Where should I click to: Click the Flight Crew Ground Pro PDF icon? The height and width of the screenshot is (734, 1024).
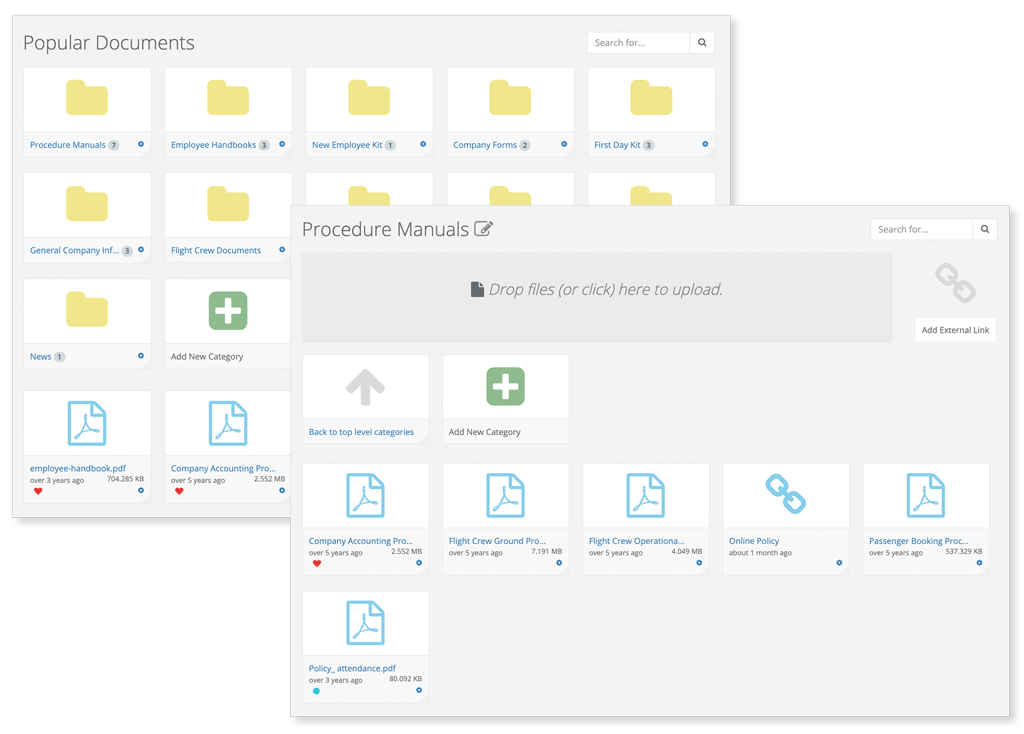pos(505,495)
